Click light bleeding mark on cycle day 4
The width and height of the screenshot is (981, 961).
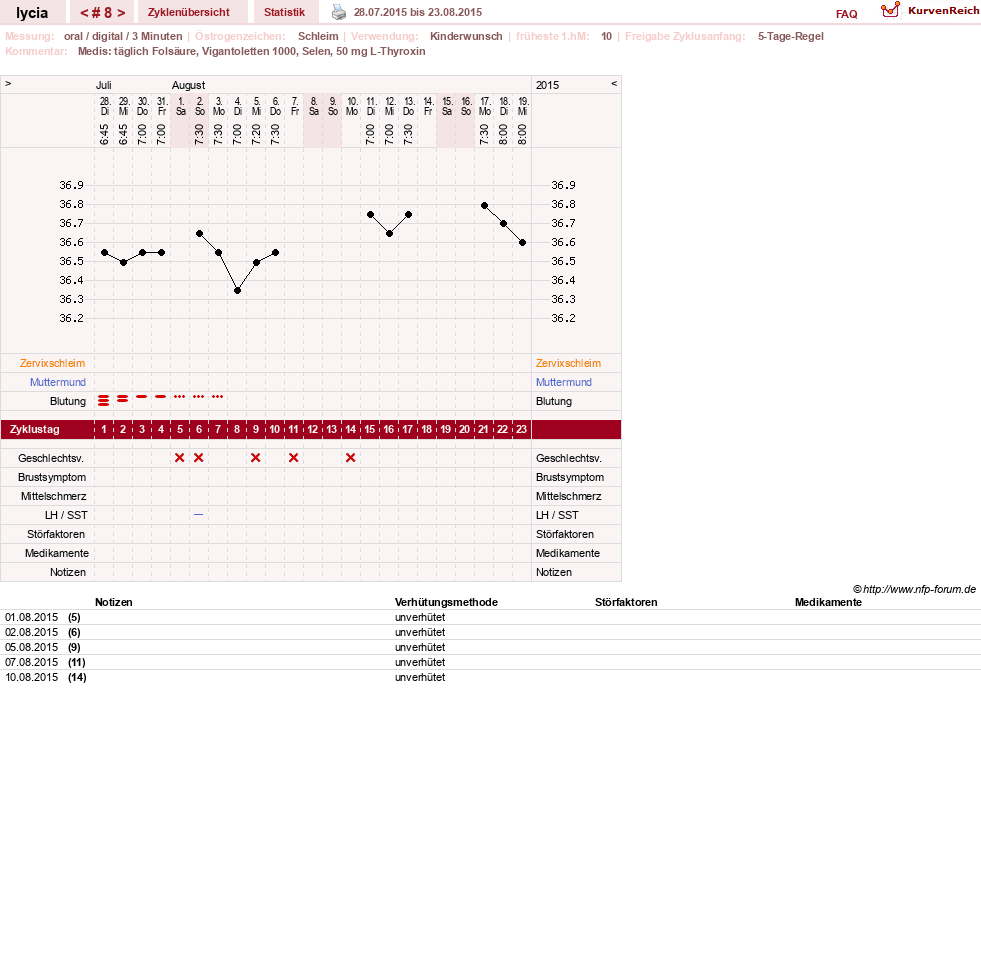161,397
